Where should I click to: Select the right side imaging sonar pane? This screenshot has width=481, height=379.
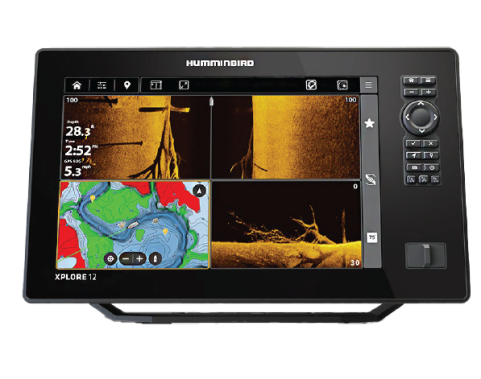pyautogui.click(x=286, y=137)
